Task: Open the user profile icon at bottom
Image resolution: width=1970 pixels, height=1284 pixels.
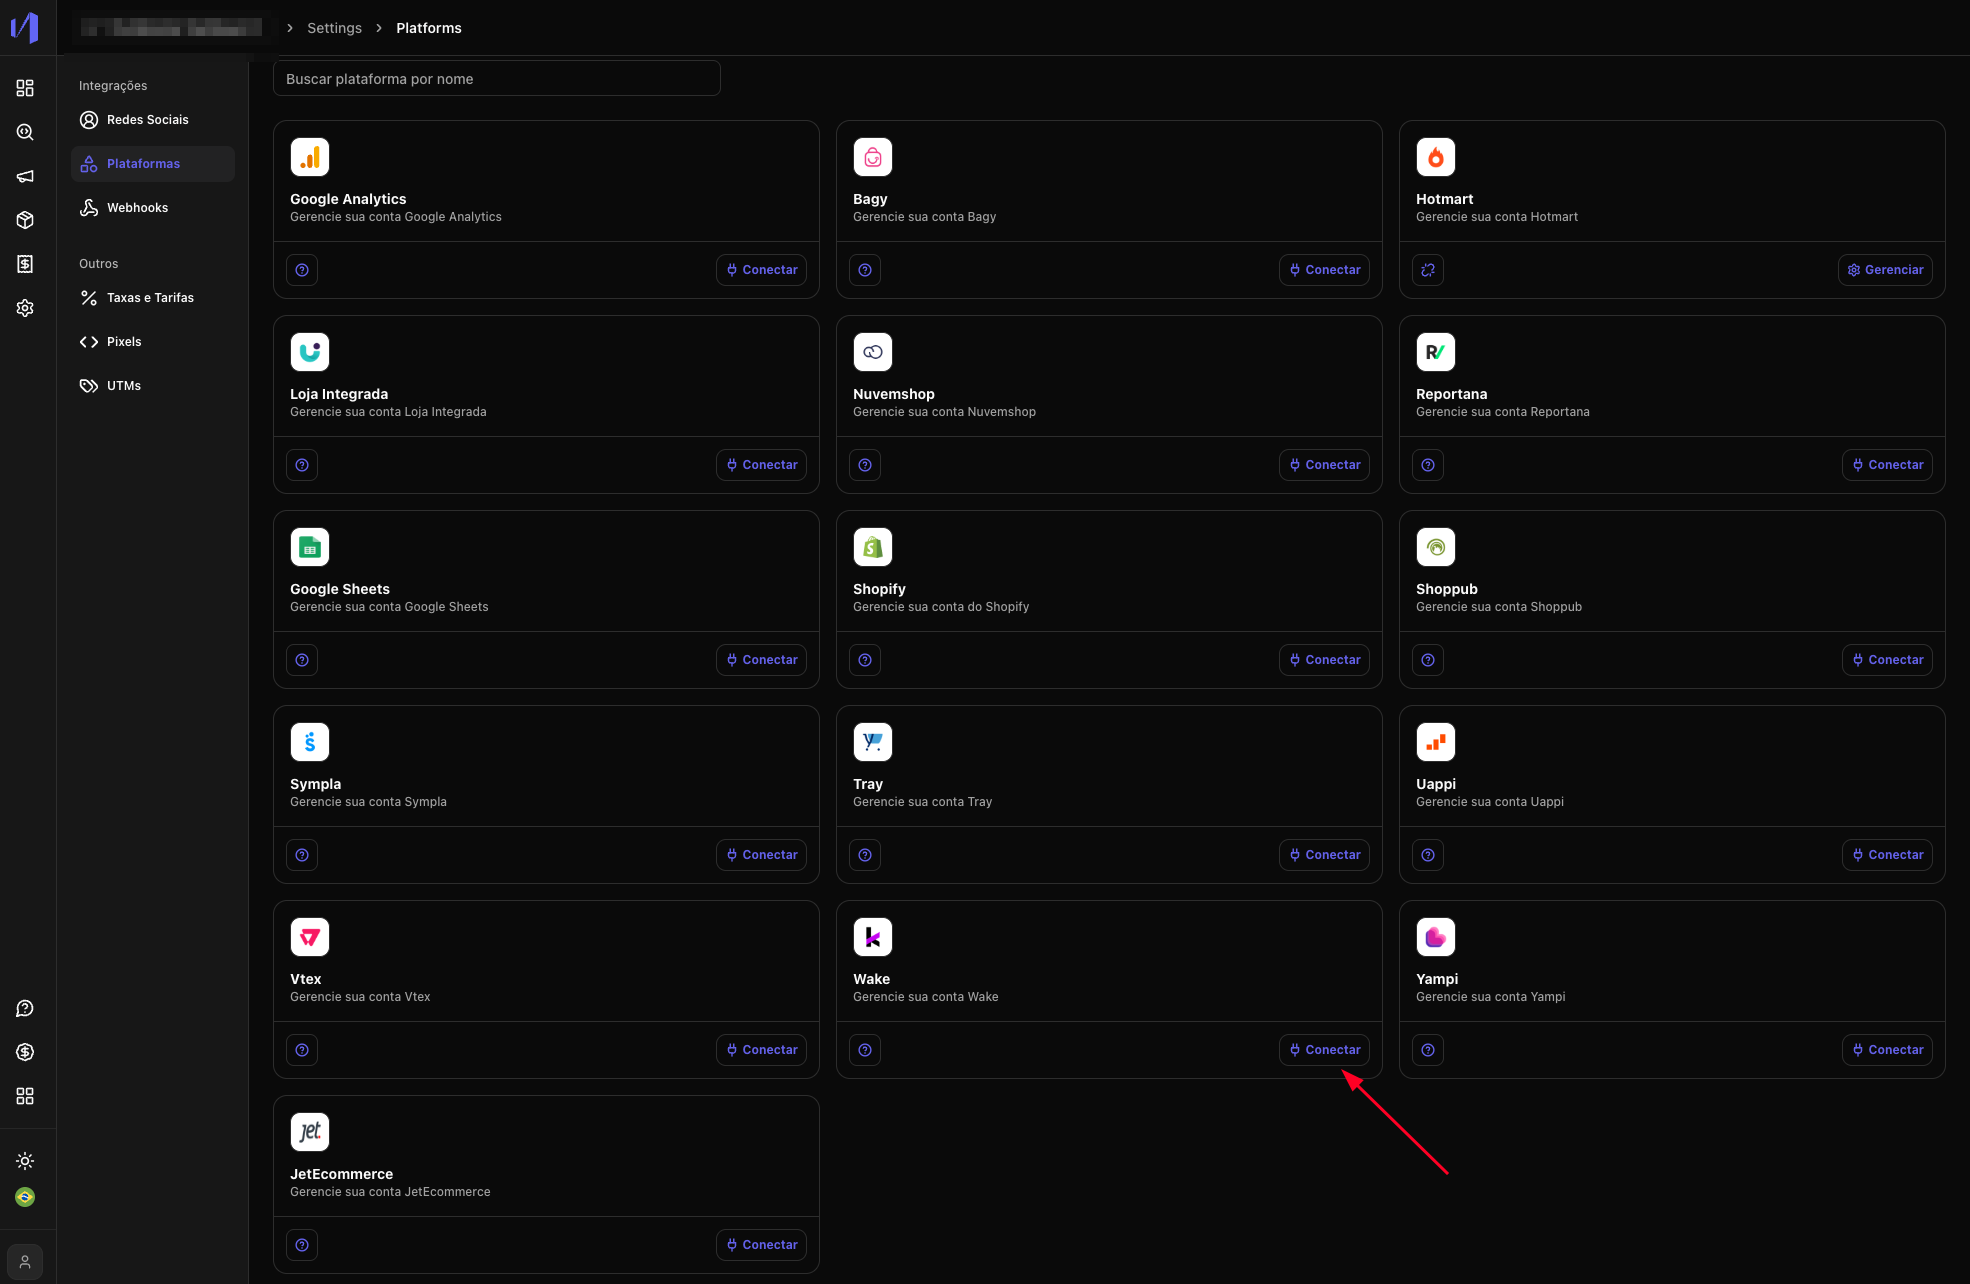Action: pos(25,1262)
